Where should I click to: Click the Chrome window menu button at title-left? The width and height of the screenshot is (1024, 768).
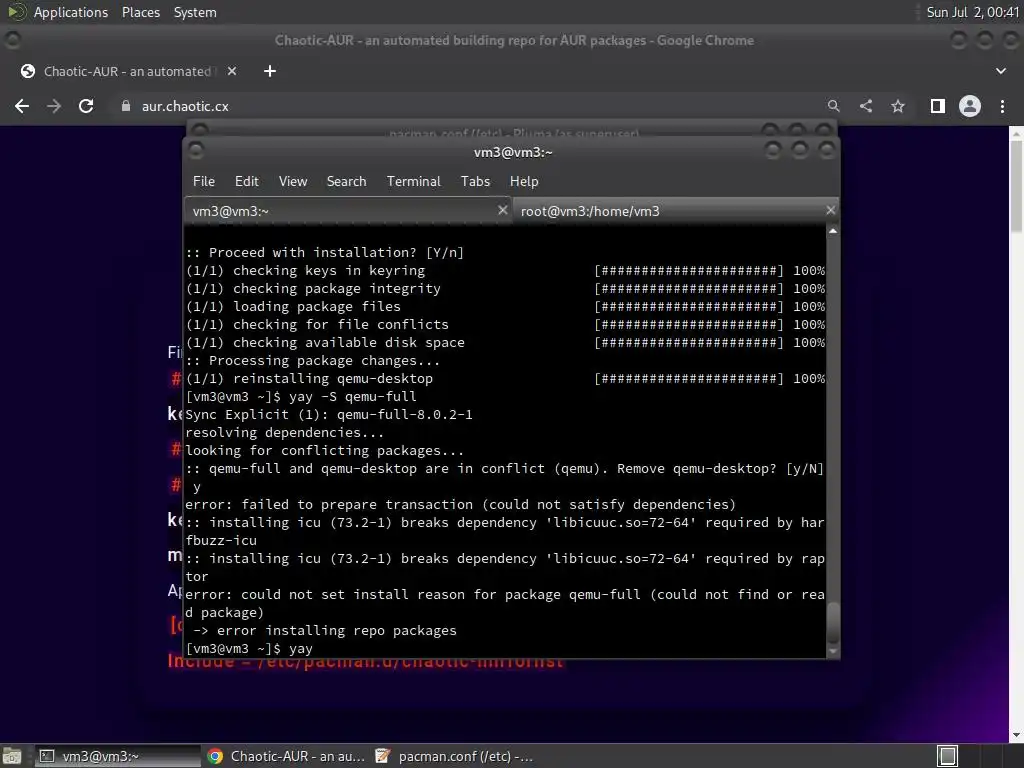pos(12,40)
